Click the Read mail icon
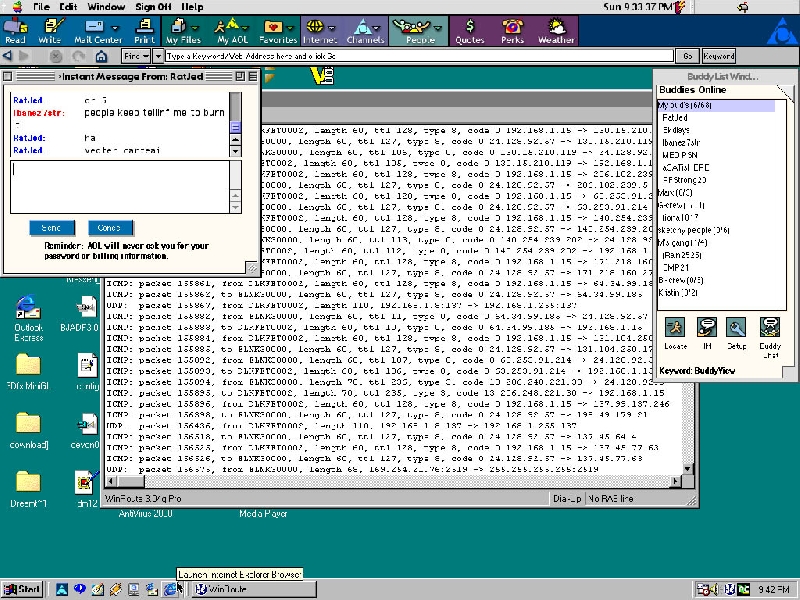The image size is (800, 600). coord(15,30)
